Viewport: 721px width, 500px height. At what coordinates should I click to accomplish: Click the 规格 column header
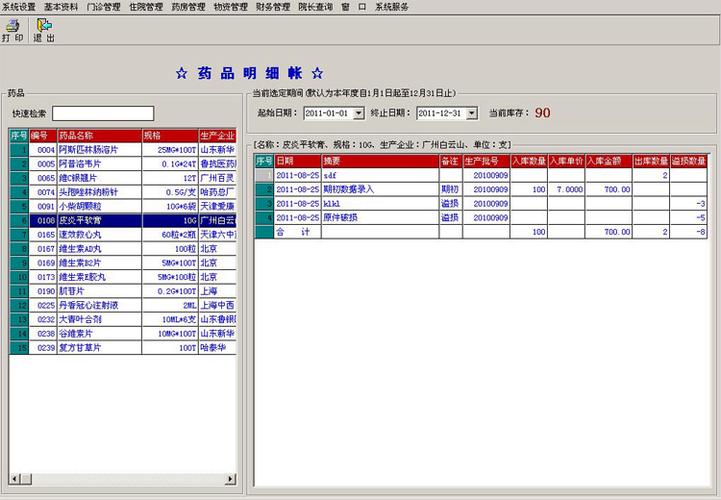[x=170, y=136]
